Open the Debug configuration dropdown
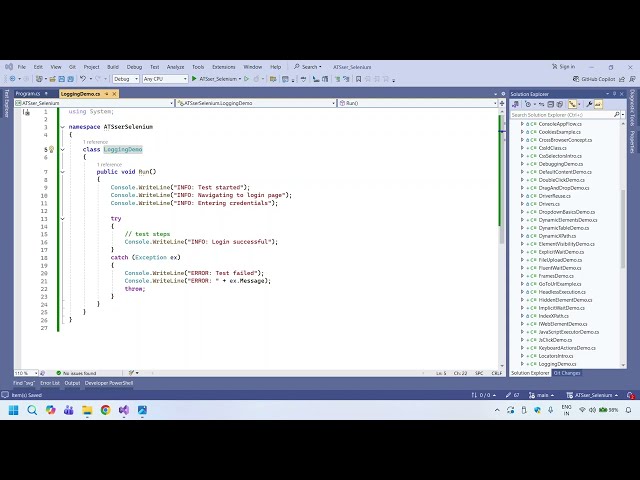This screenshot has width=640, height=480. 125,79
